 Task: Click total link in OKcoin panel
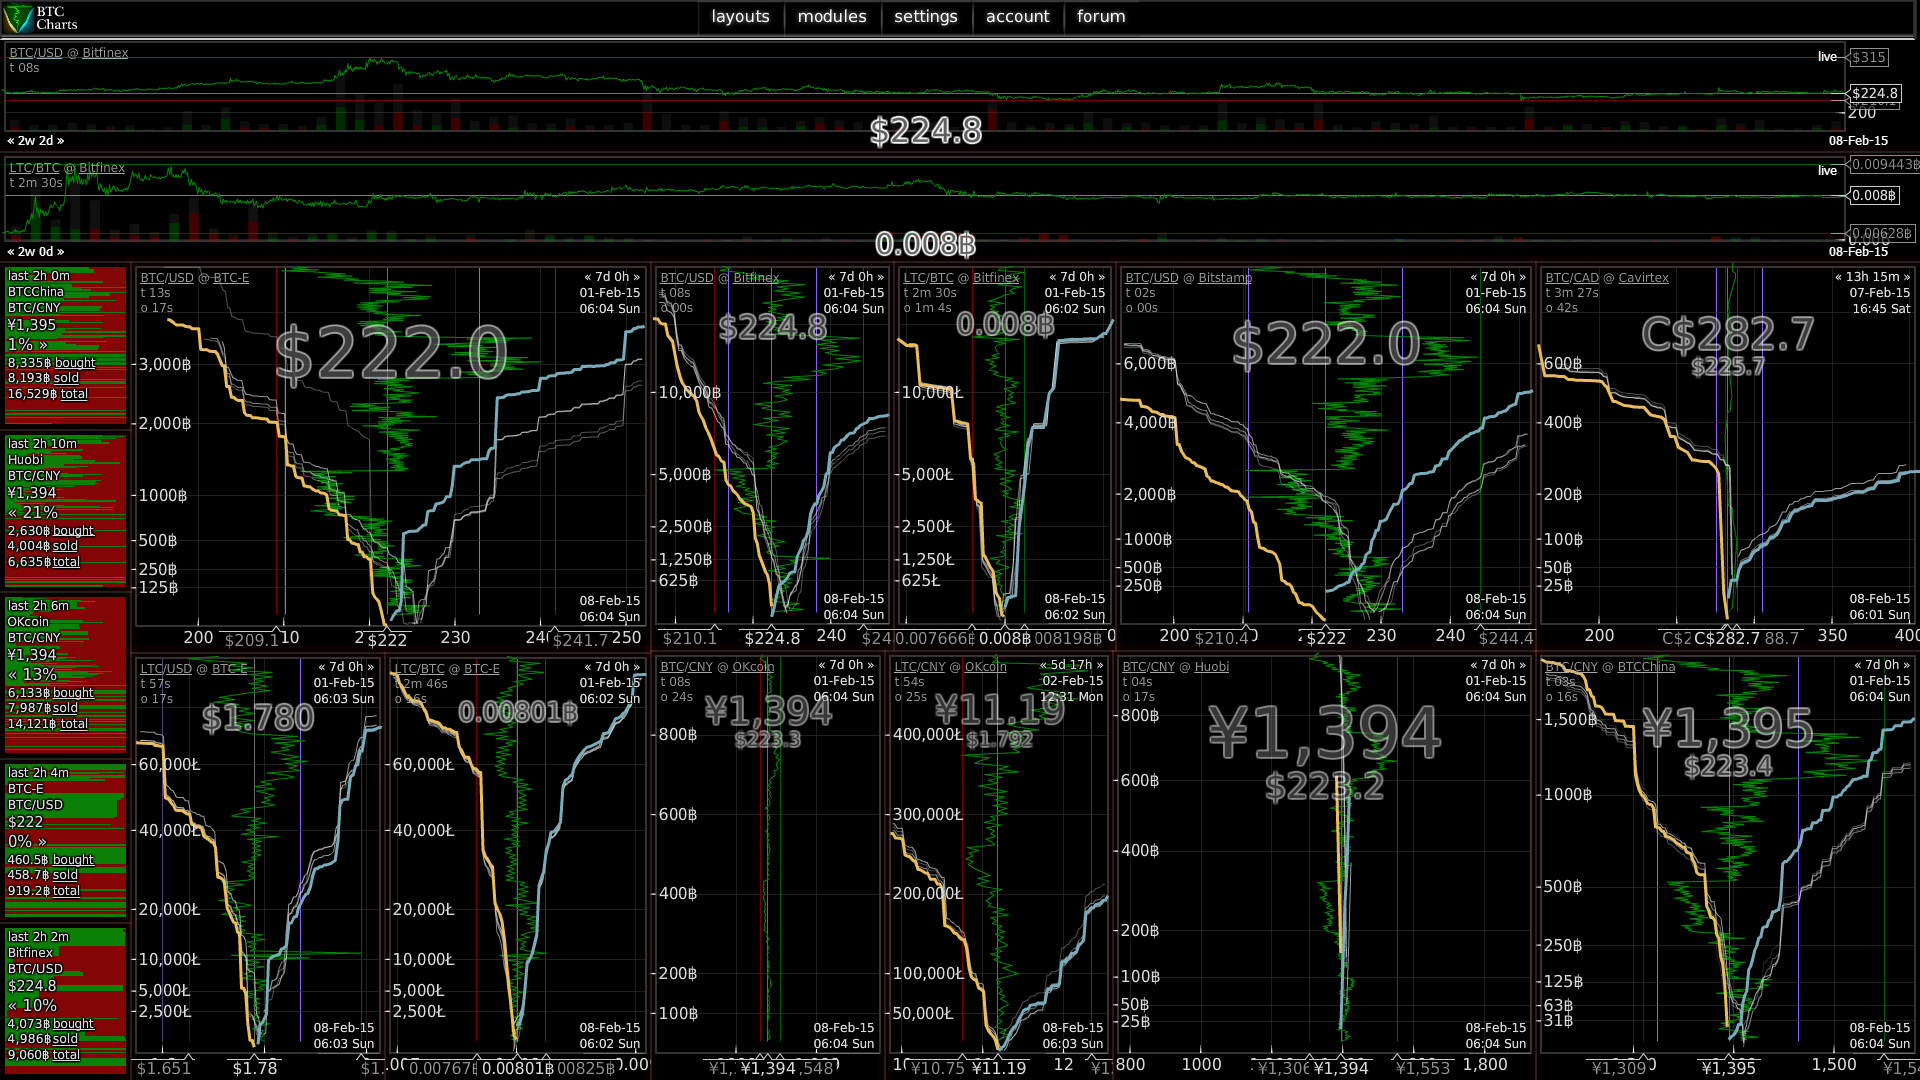click(x=74, y=724)
